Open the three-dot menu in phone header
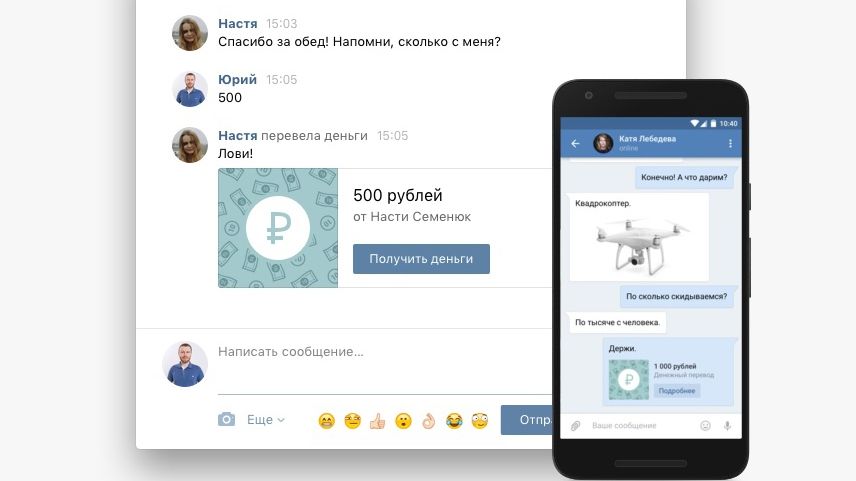Viewport: 856px width, 481px height. pyautogui.click(x=730, y=144)
